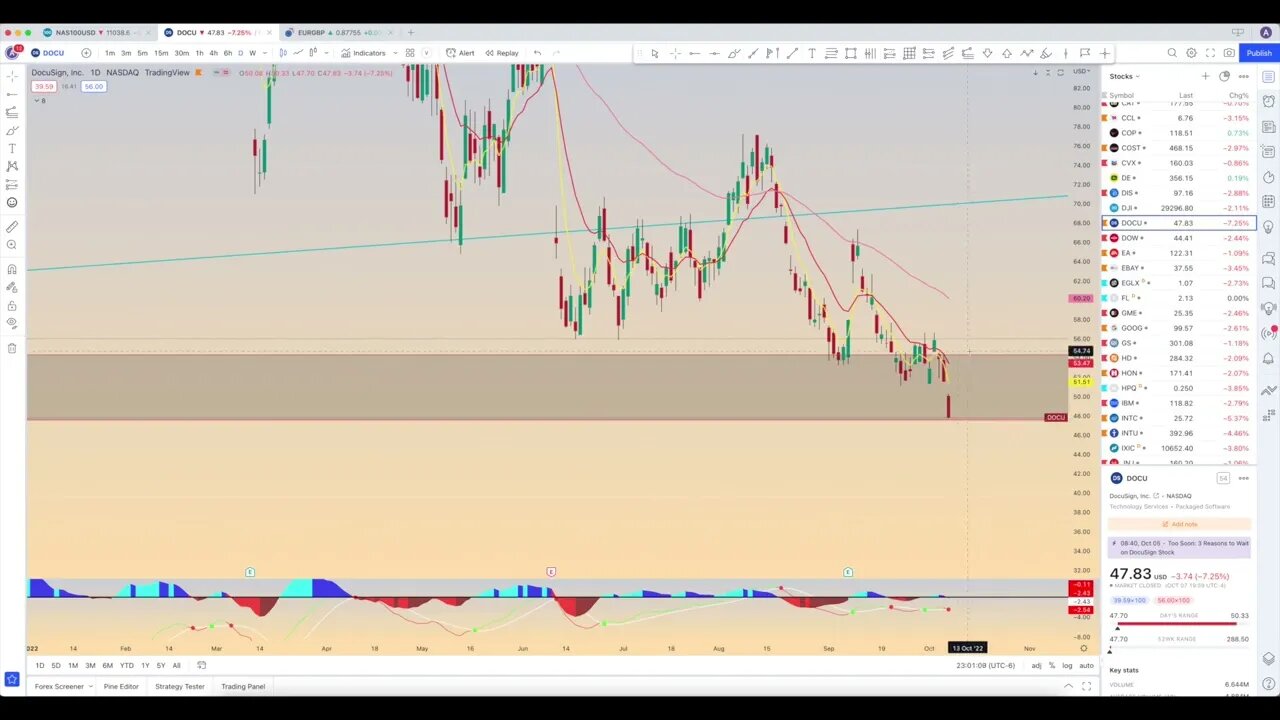This screenshot has width=1280, height=720.
Task: Collapse the bottom panel chevron
Action: 1068,686
